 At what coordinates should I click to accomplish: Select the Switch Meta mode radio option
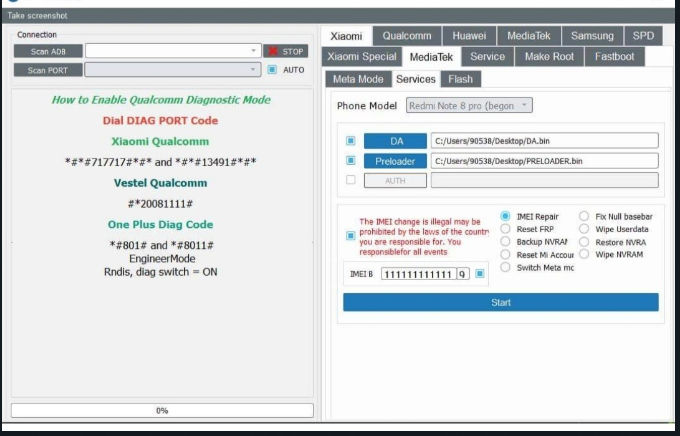tap(505, 267)
